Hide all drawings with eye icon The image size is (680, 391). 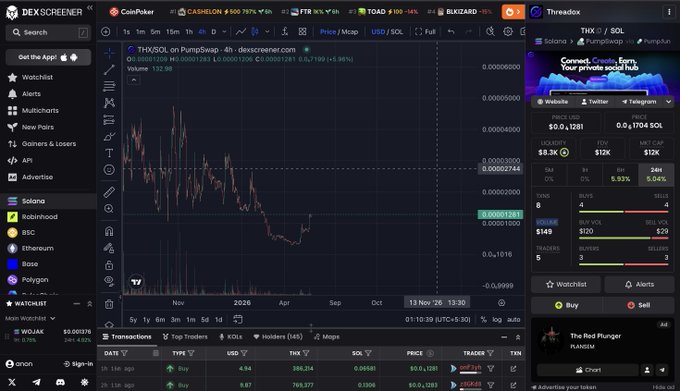109,281
